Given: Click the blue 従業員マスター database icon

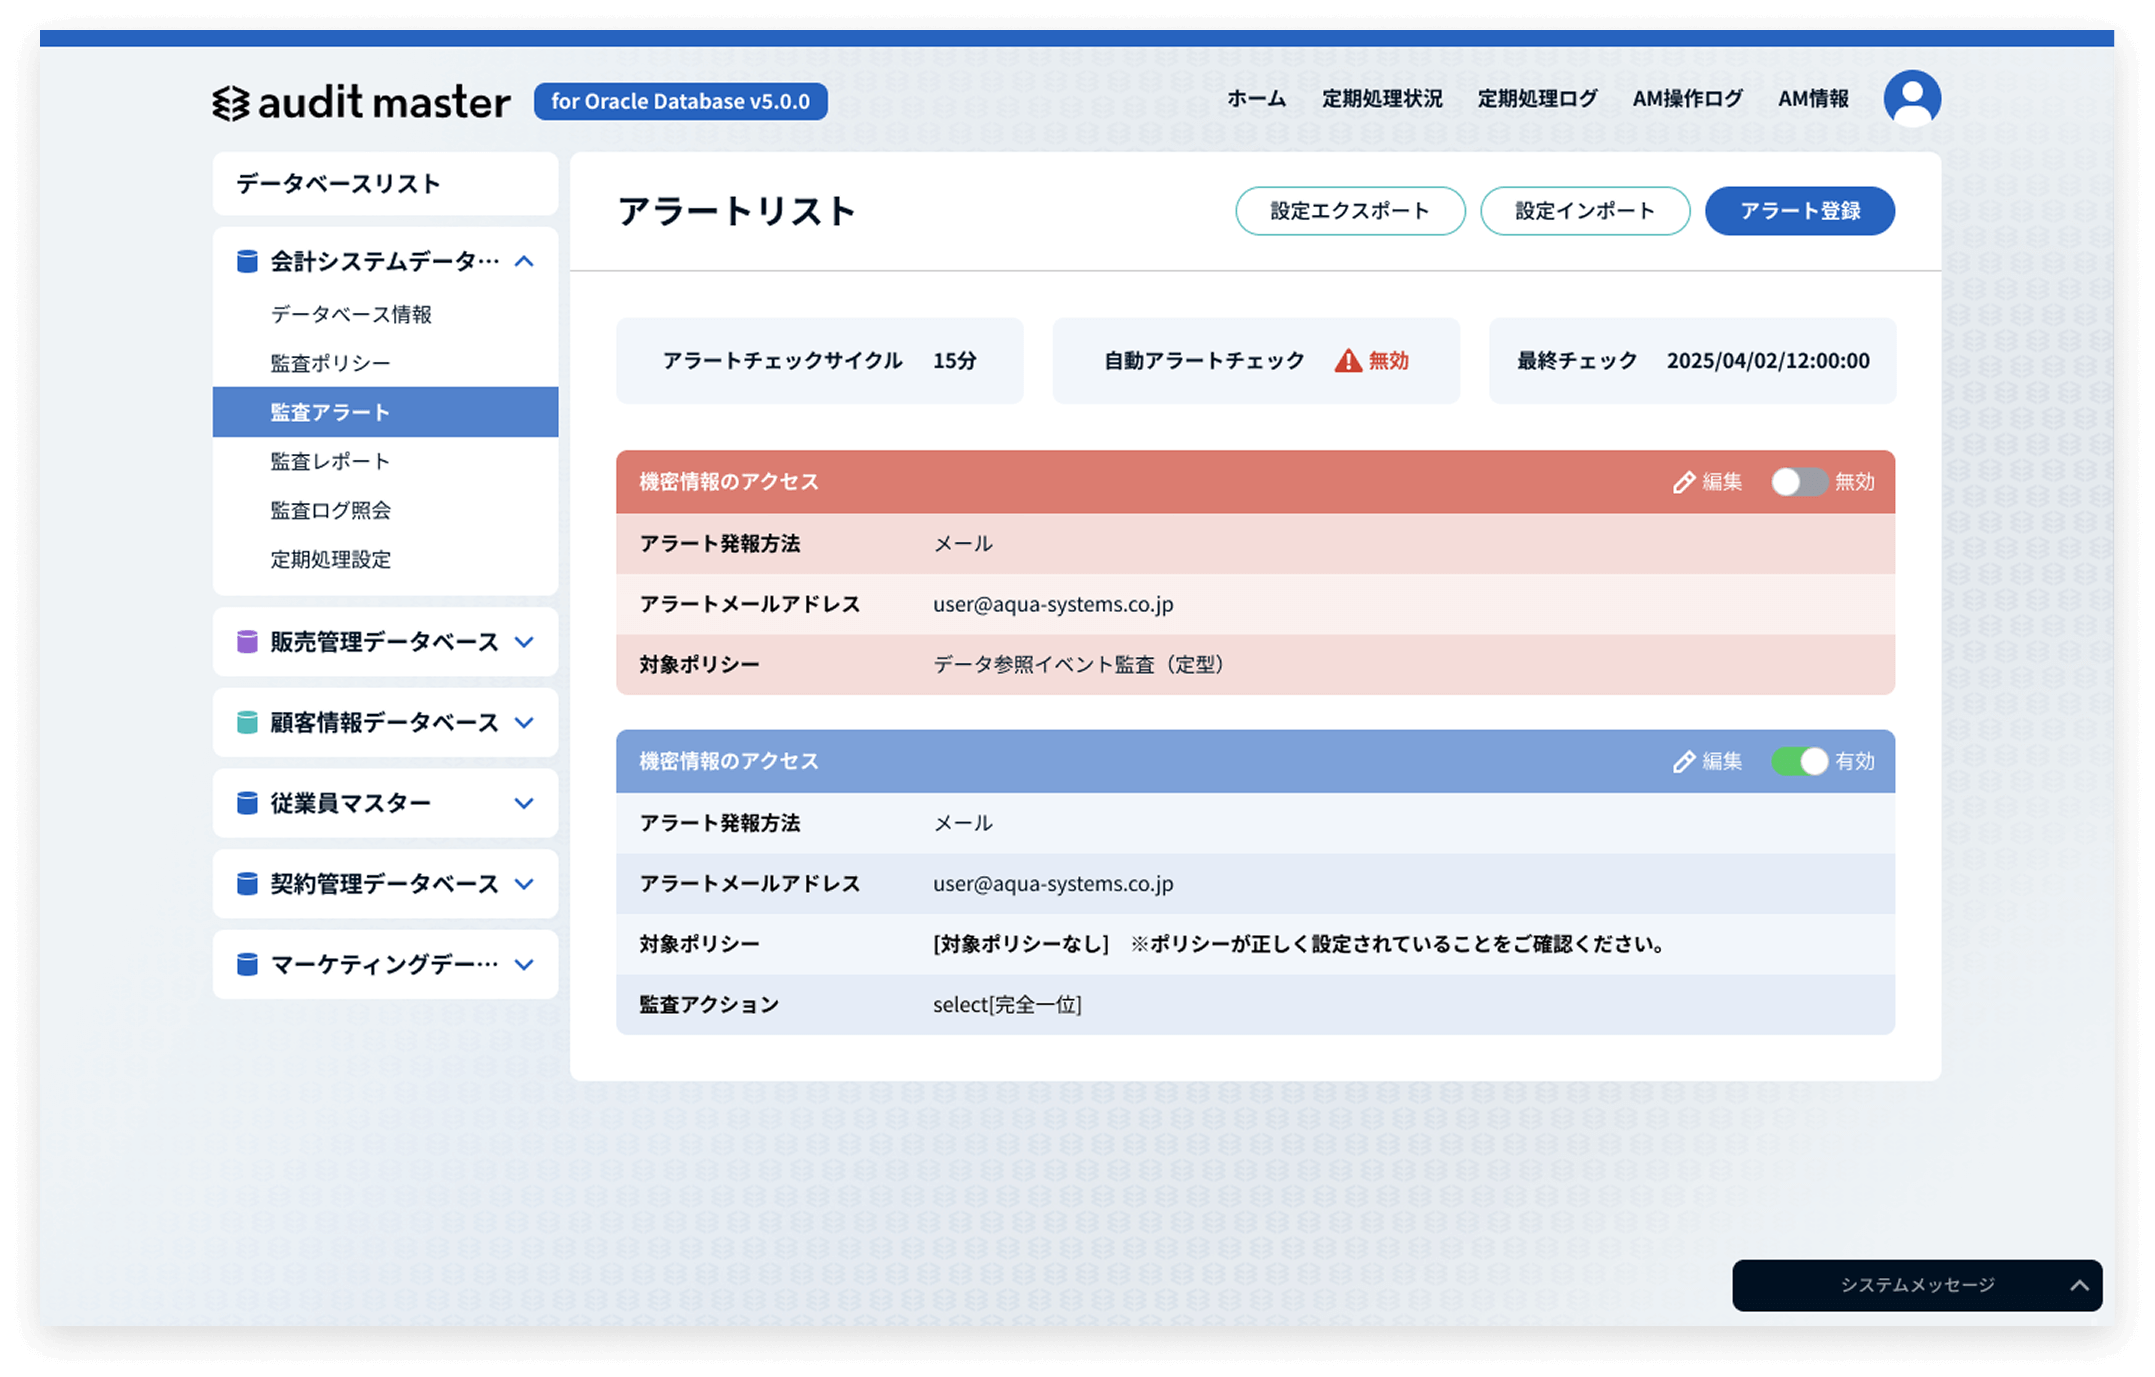Looking at the screenshot, I should click(247, 803).
